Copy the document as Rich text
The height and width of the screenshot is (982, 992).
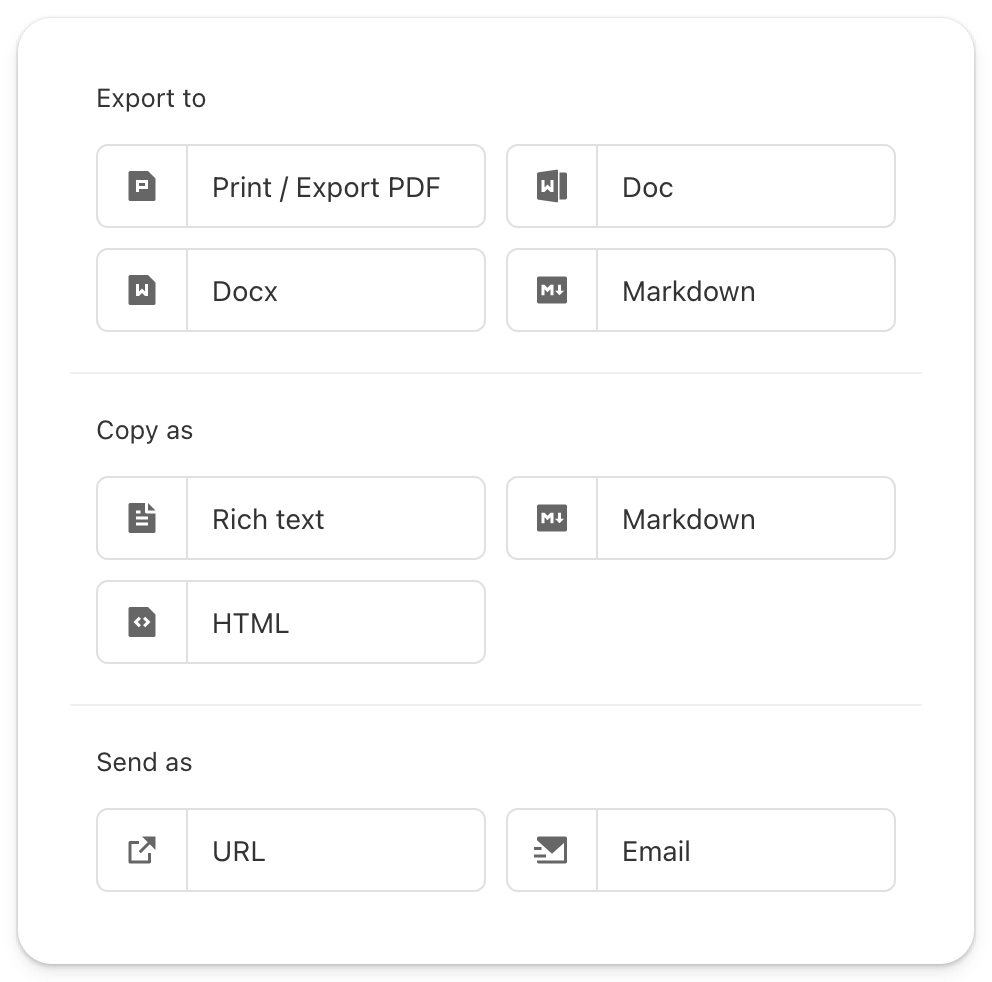point(268,519)
